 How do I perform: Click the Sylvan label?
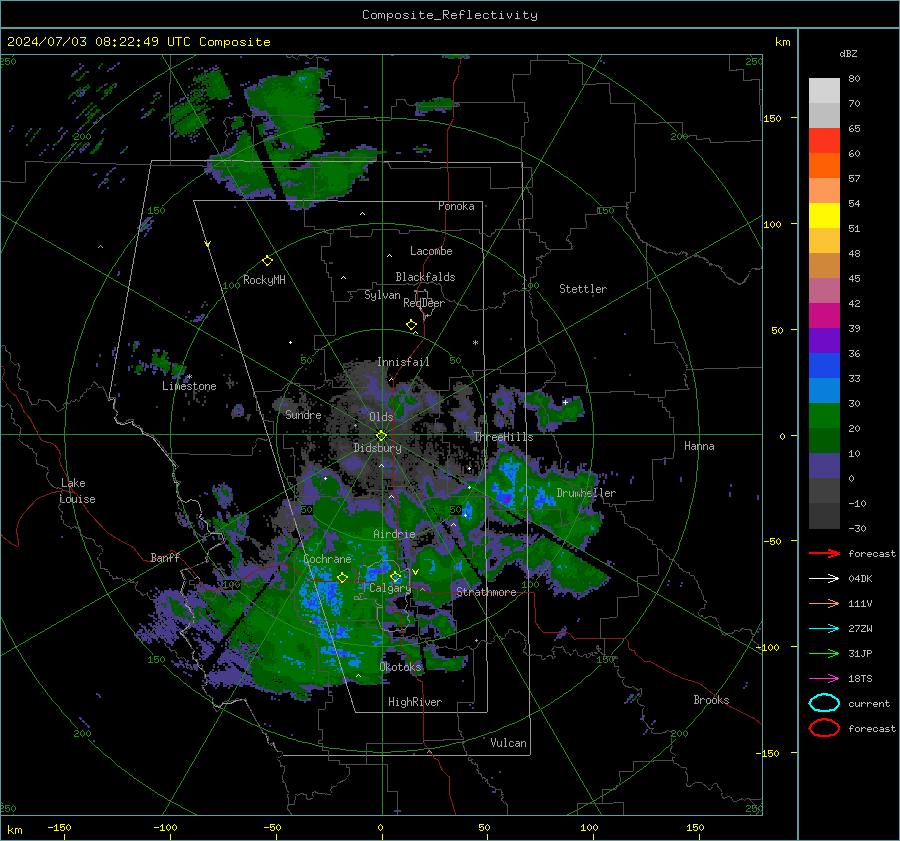click(382, 295)
